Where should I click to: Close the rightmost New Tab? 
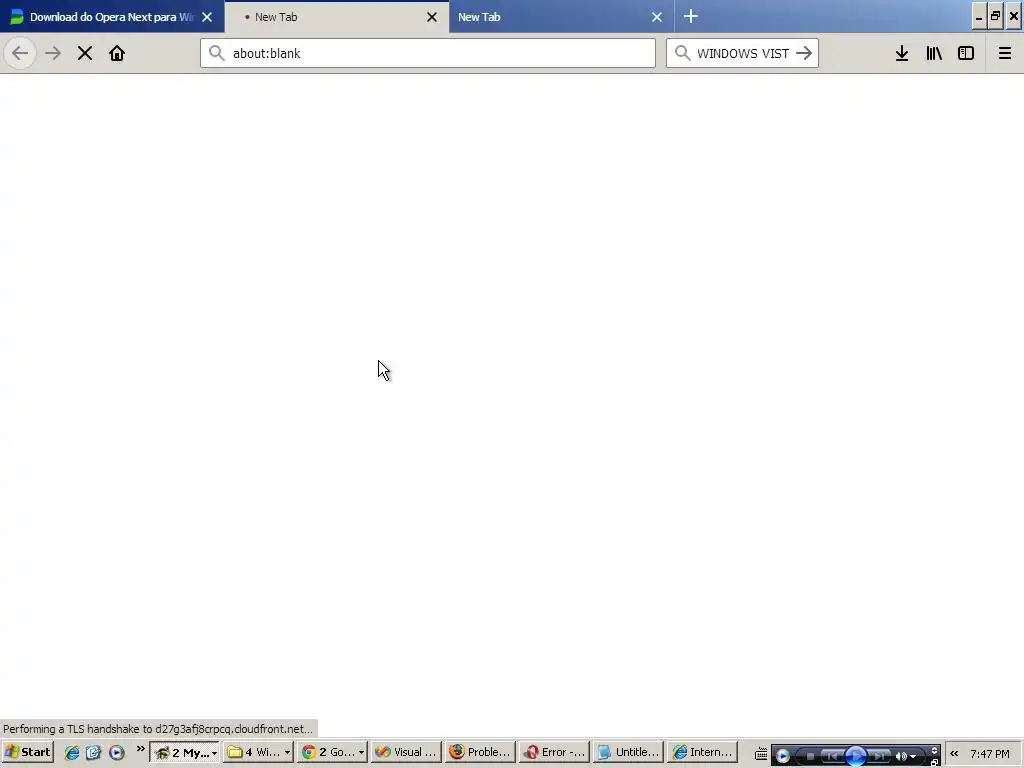657,17
